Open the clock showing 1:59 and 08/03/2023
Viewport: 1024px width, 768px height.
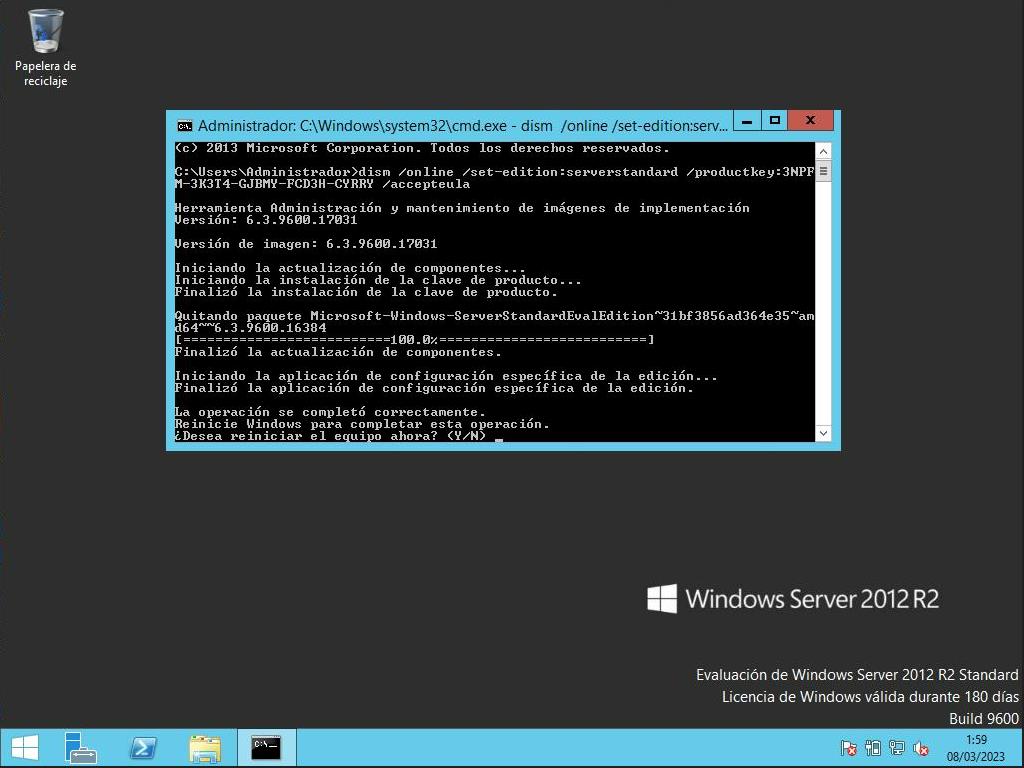tap(976, 748)
